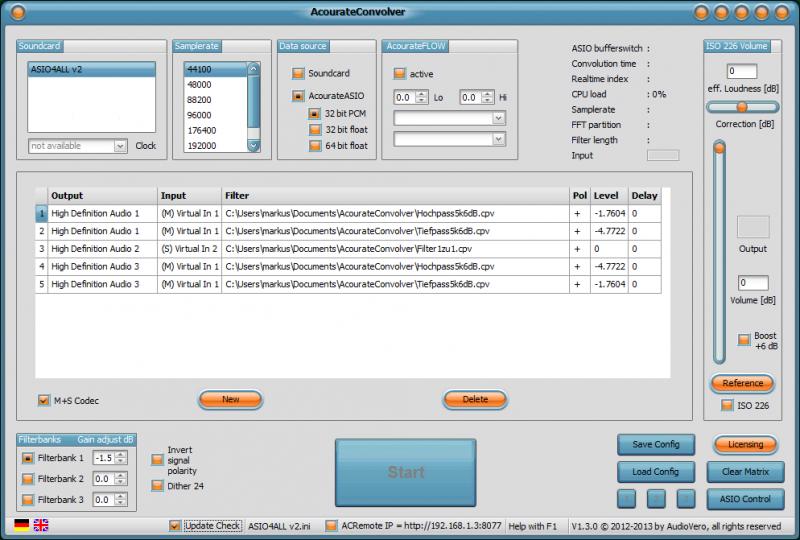Click the orange orb in the title bar's left corner

[18, 12]
